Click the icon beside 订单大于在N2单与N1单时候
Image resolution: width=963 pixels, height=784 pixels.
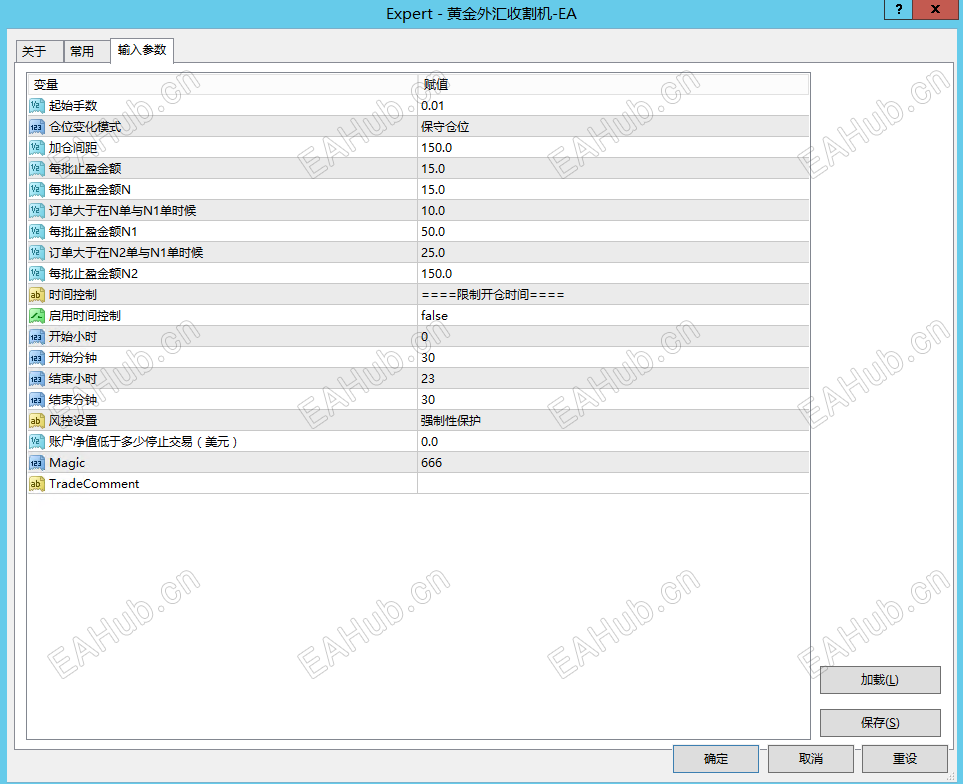[37, 252]
